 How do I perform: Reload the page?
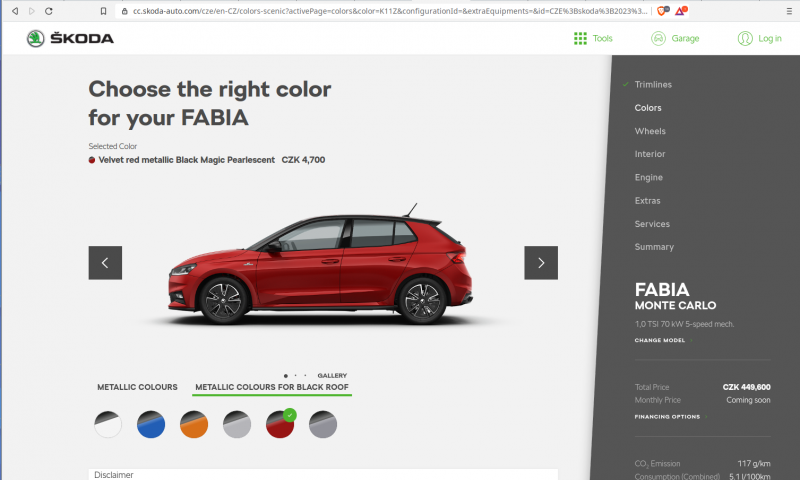[x=48, y=11]
